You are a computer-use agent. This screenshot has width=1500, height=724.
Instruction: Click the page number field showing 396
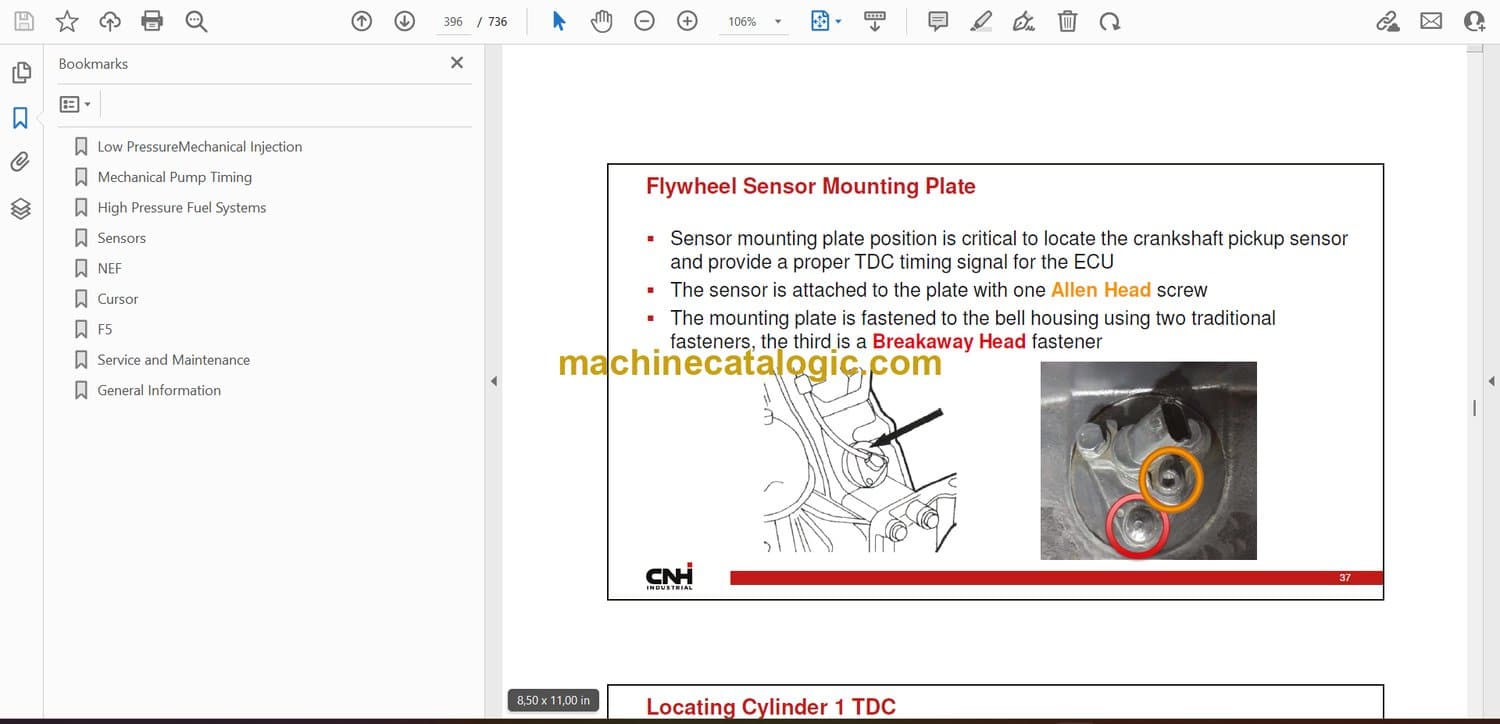tap(454, 21)
